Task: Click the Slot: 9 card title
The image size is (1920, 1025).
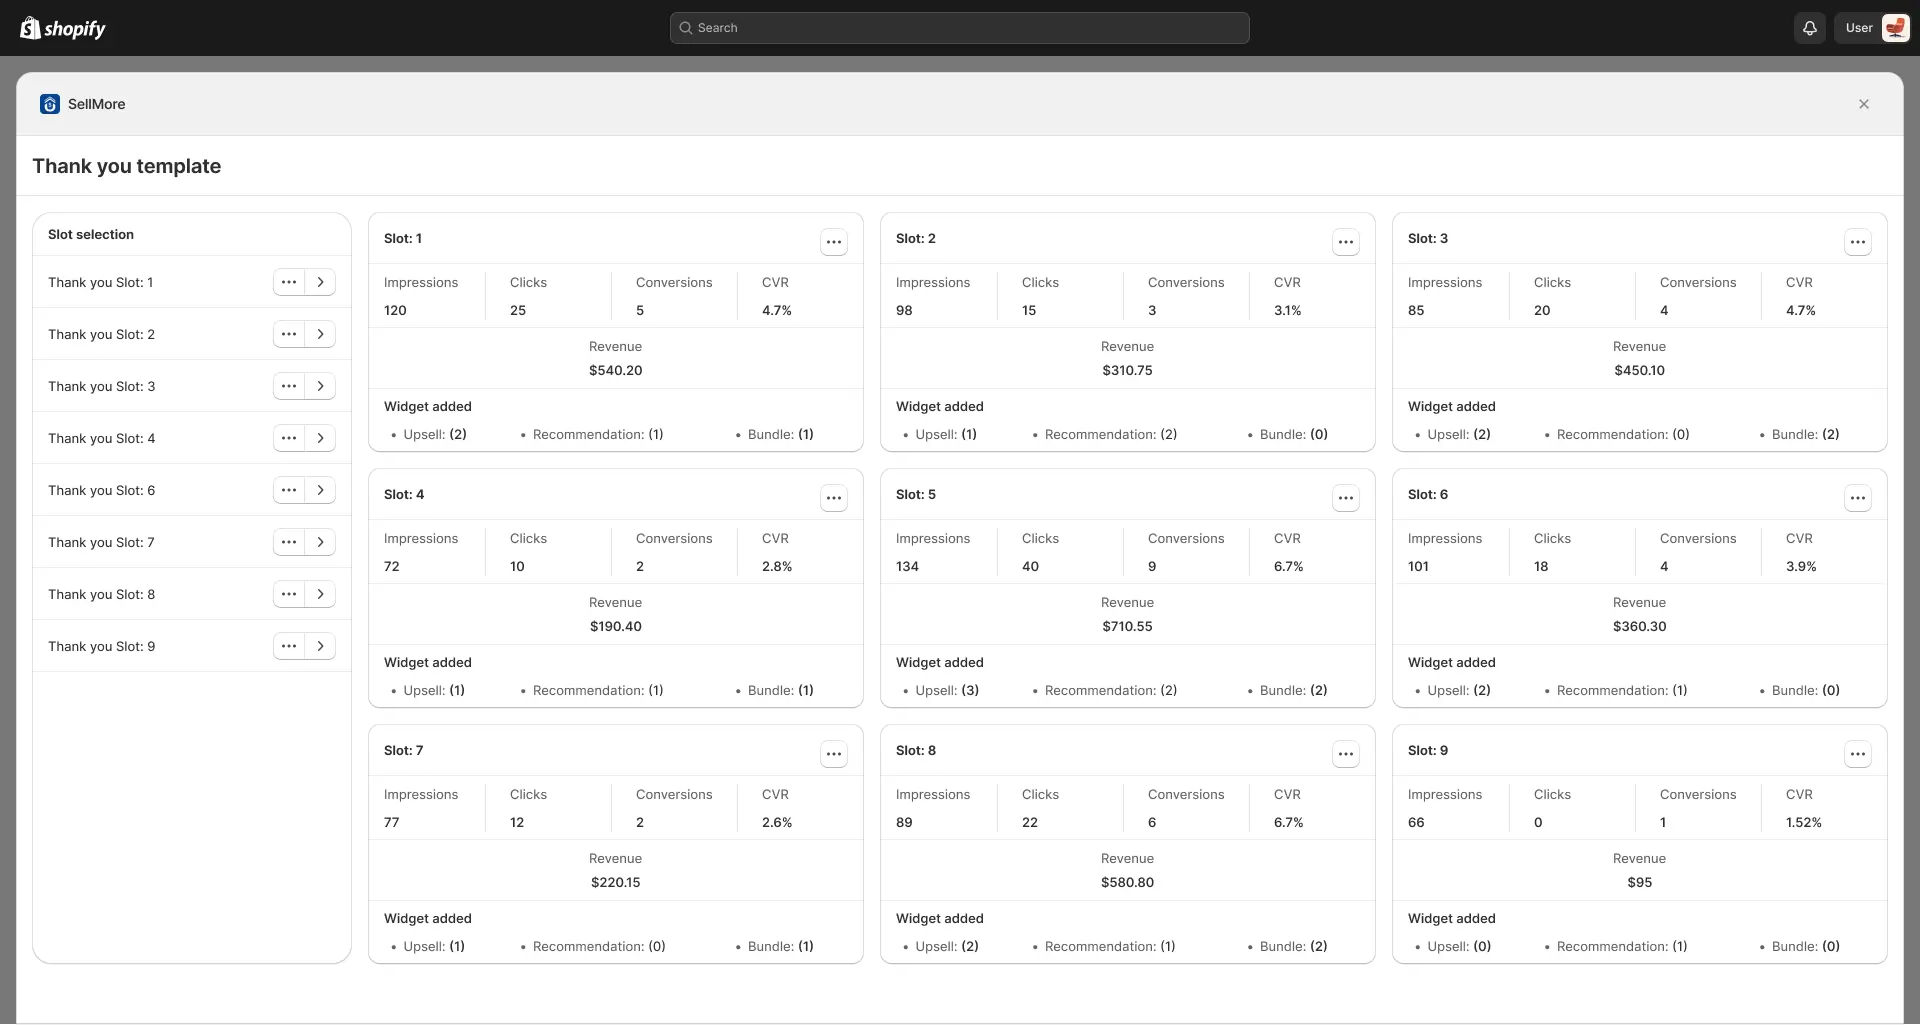Action: pyautogui.click(x=1428, y=750)
